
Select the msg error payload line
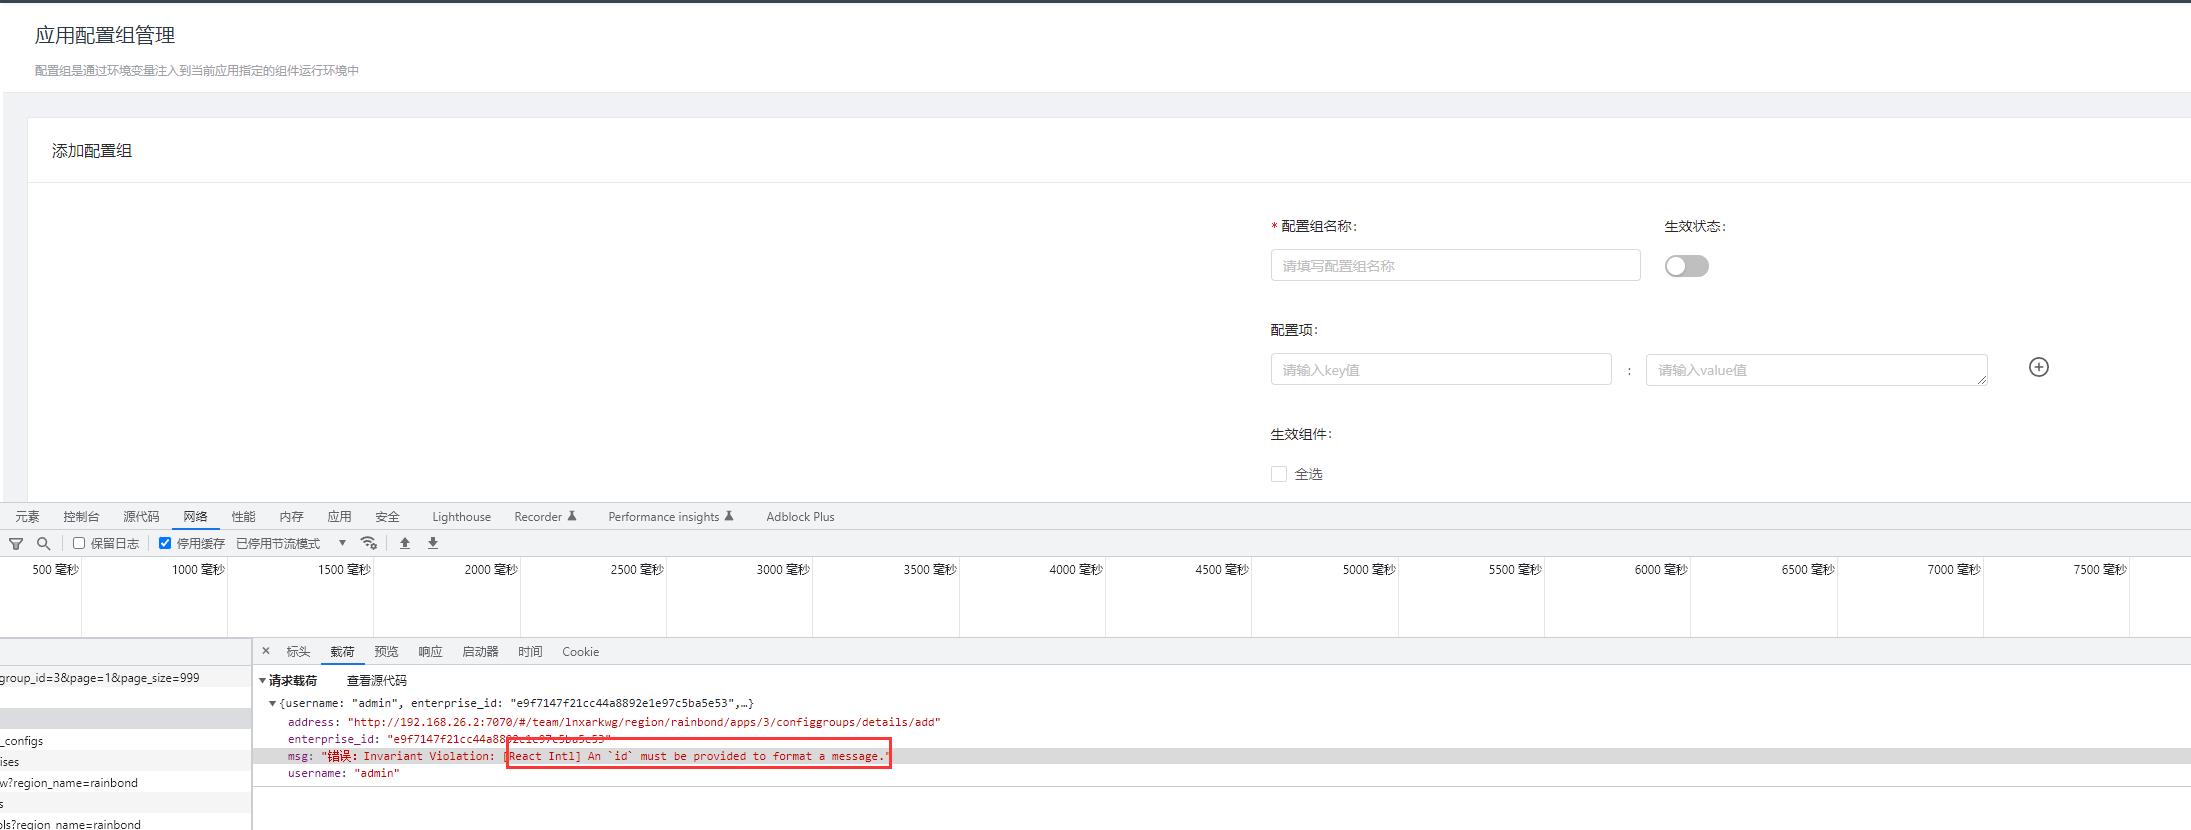1222,756
